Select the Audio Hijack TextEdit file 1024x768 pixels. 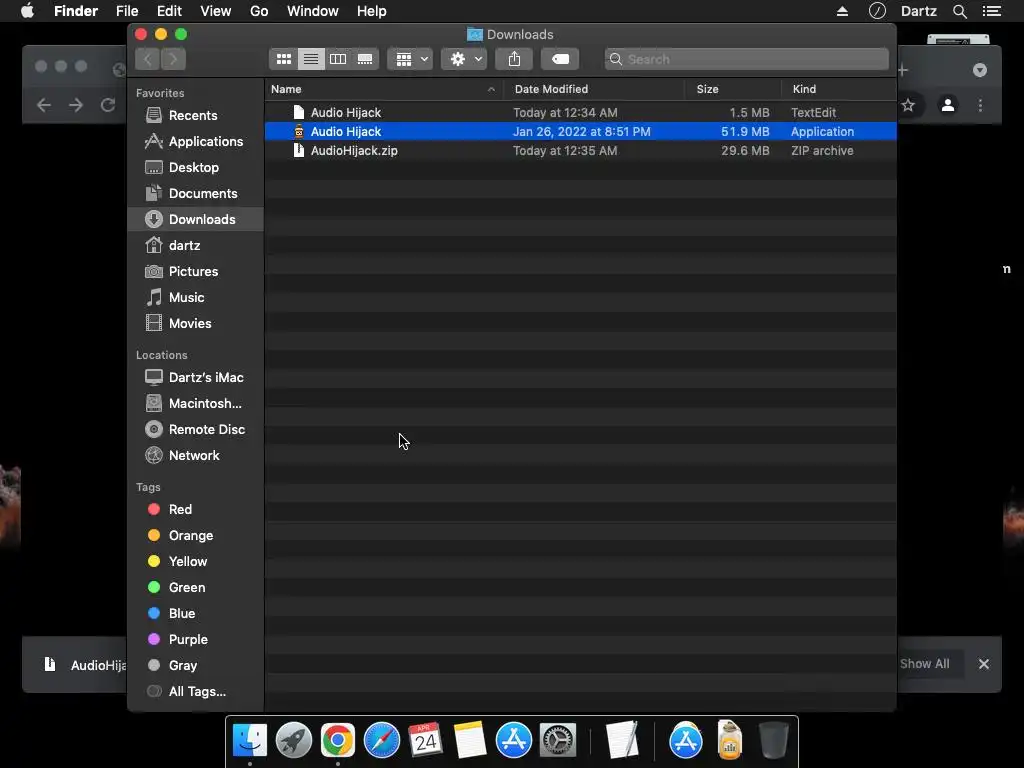click(x=581, y=112)
